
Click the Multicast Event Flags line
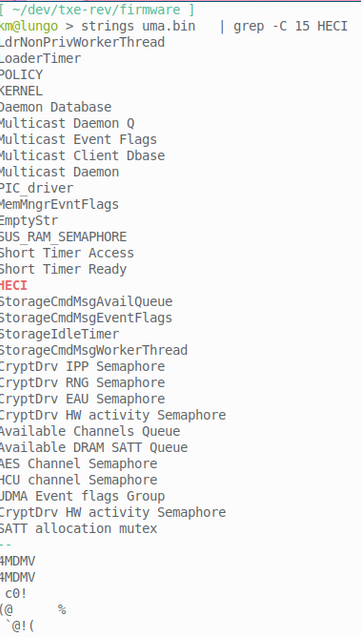pos(78,139)
